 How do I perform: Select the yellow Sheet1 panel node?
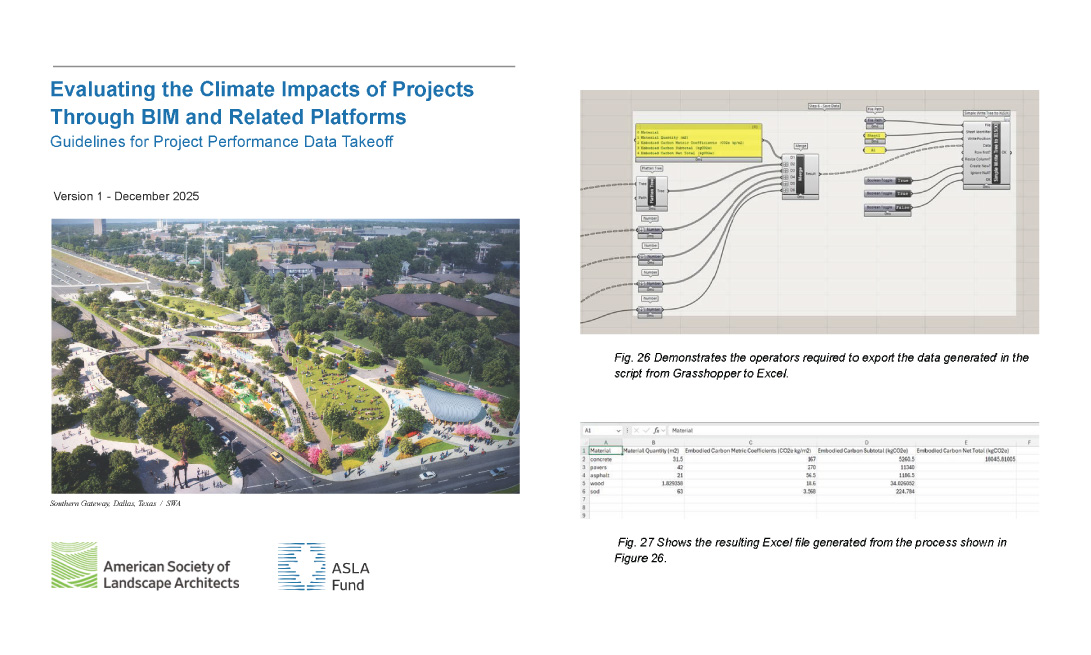873,134
